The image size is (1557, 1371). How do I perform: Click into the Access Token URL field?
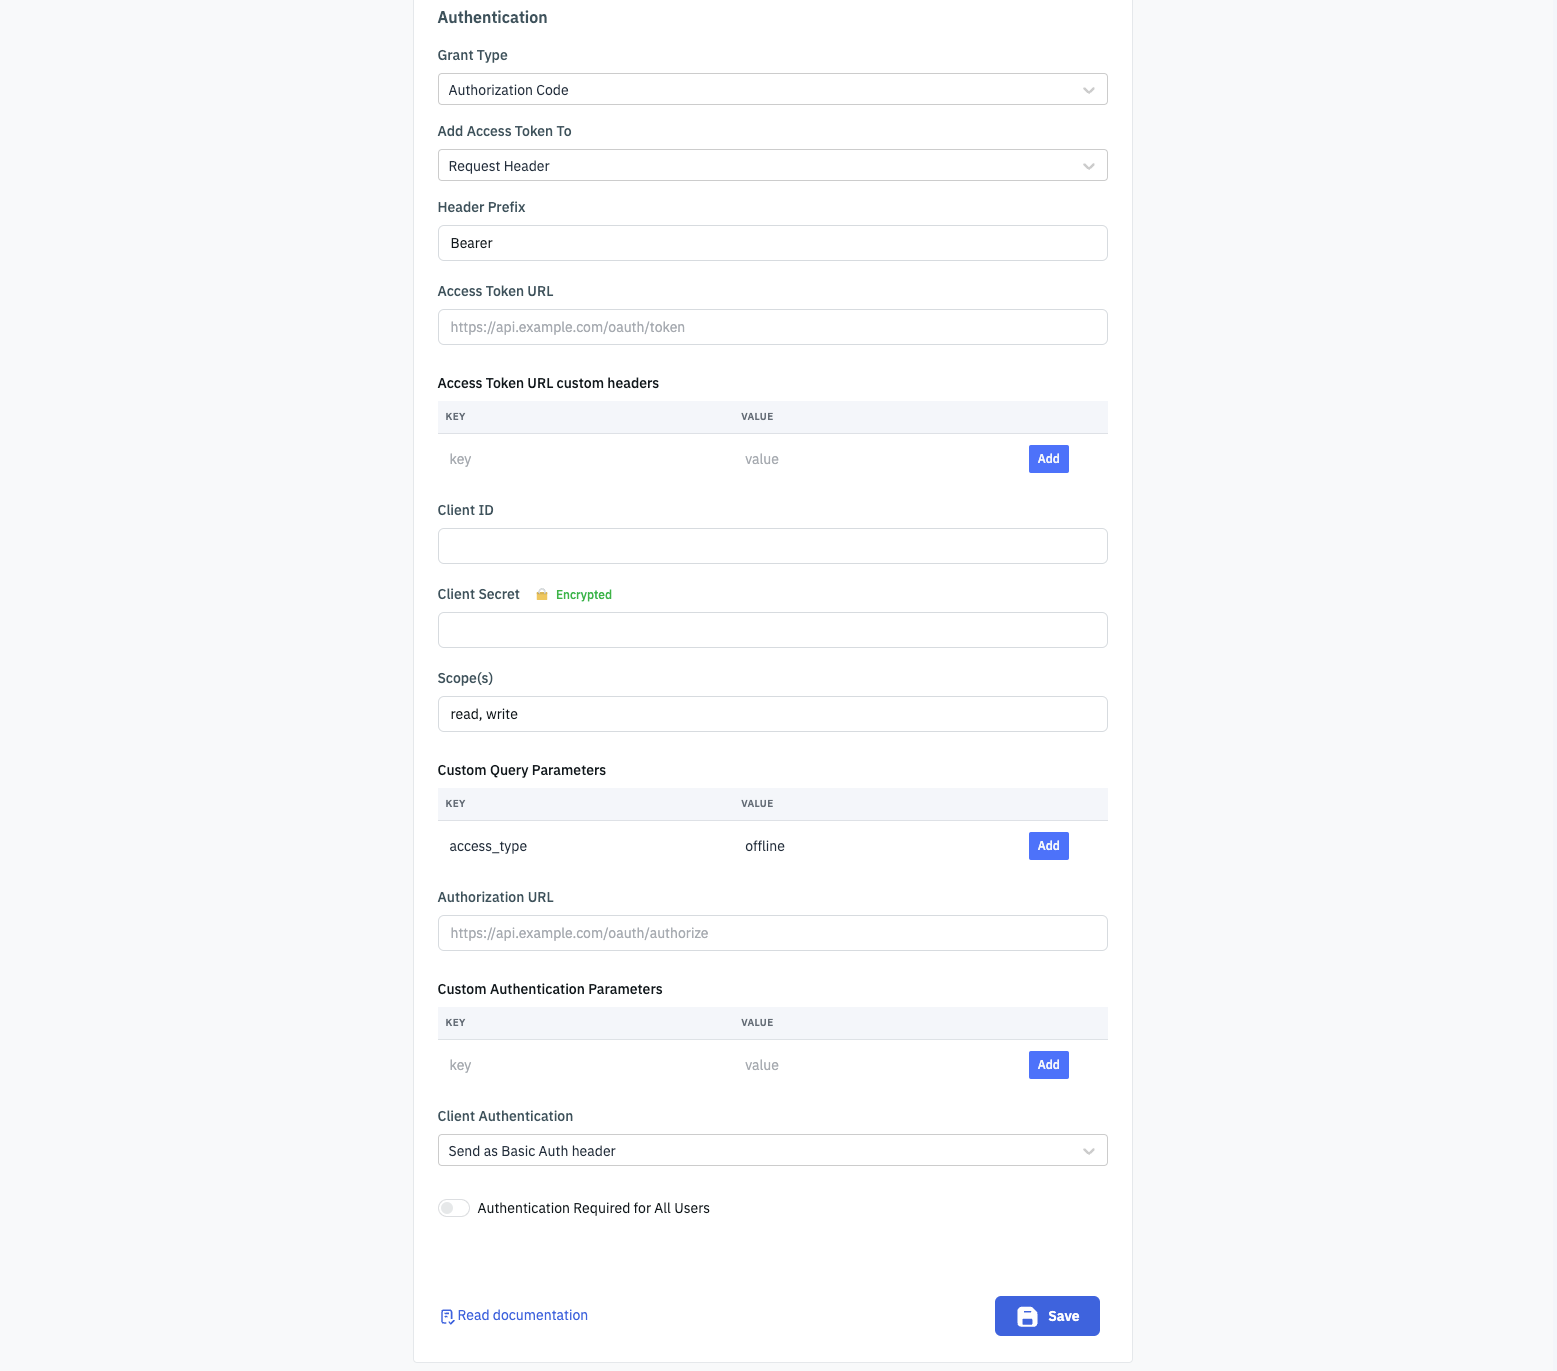pyautogui.click(x=772, y=327)
